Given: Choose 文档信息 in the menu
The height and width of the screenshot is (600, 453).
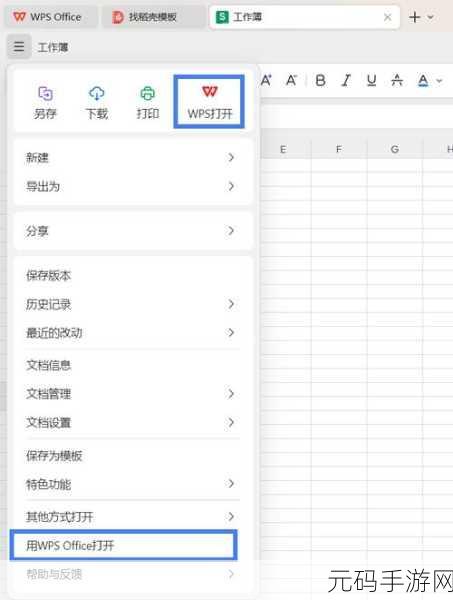Looking at the screenshot, I should (132, 365).
